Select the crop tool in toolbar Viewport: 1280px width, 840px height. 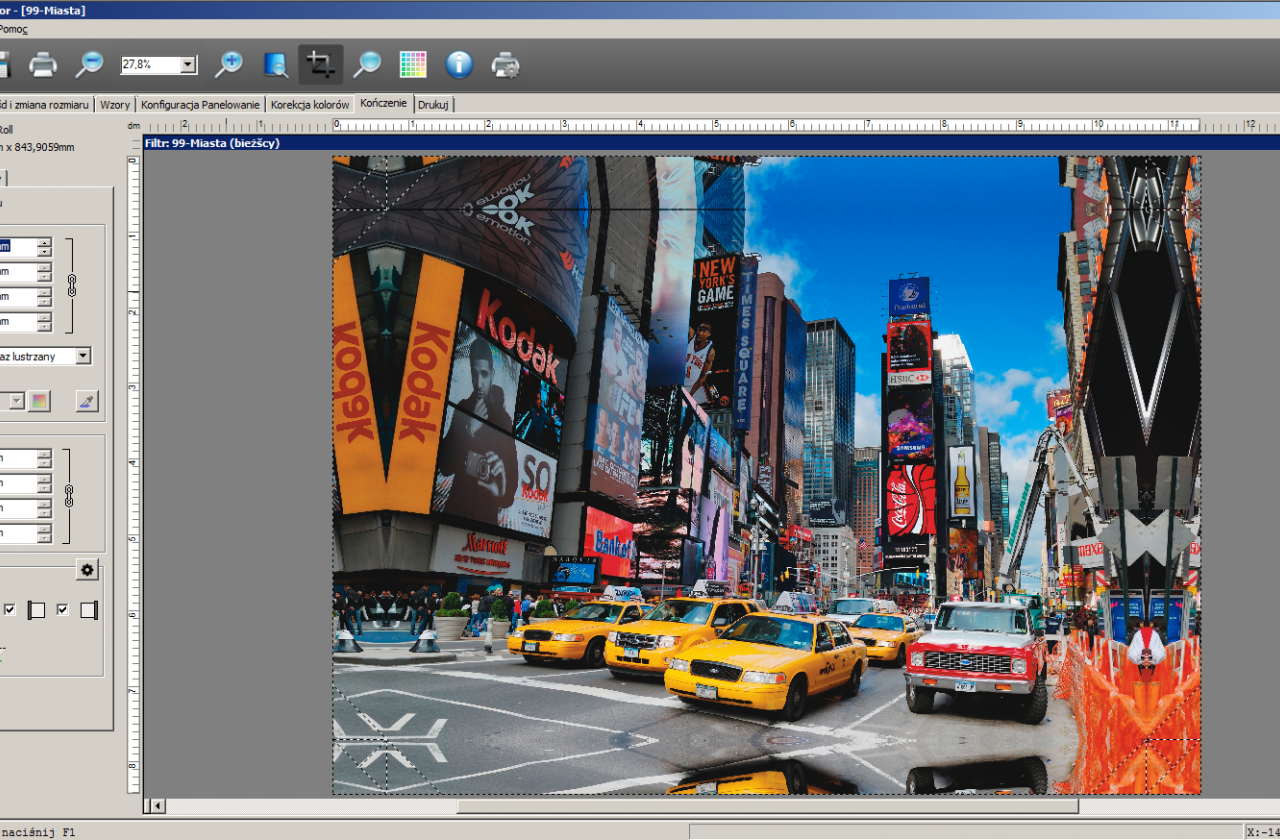coord(321,65)
